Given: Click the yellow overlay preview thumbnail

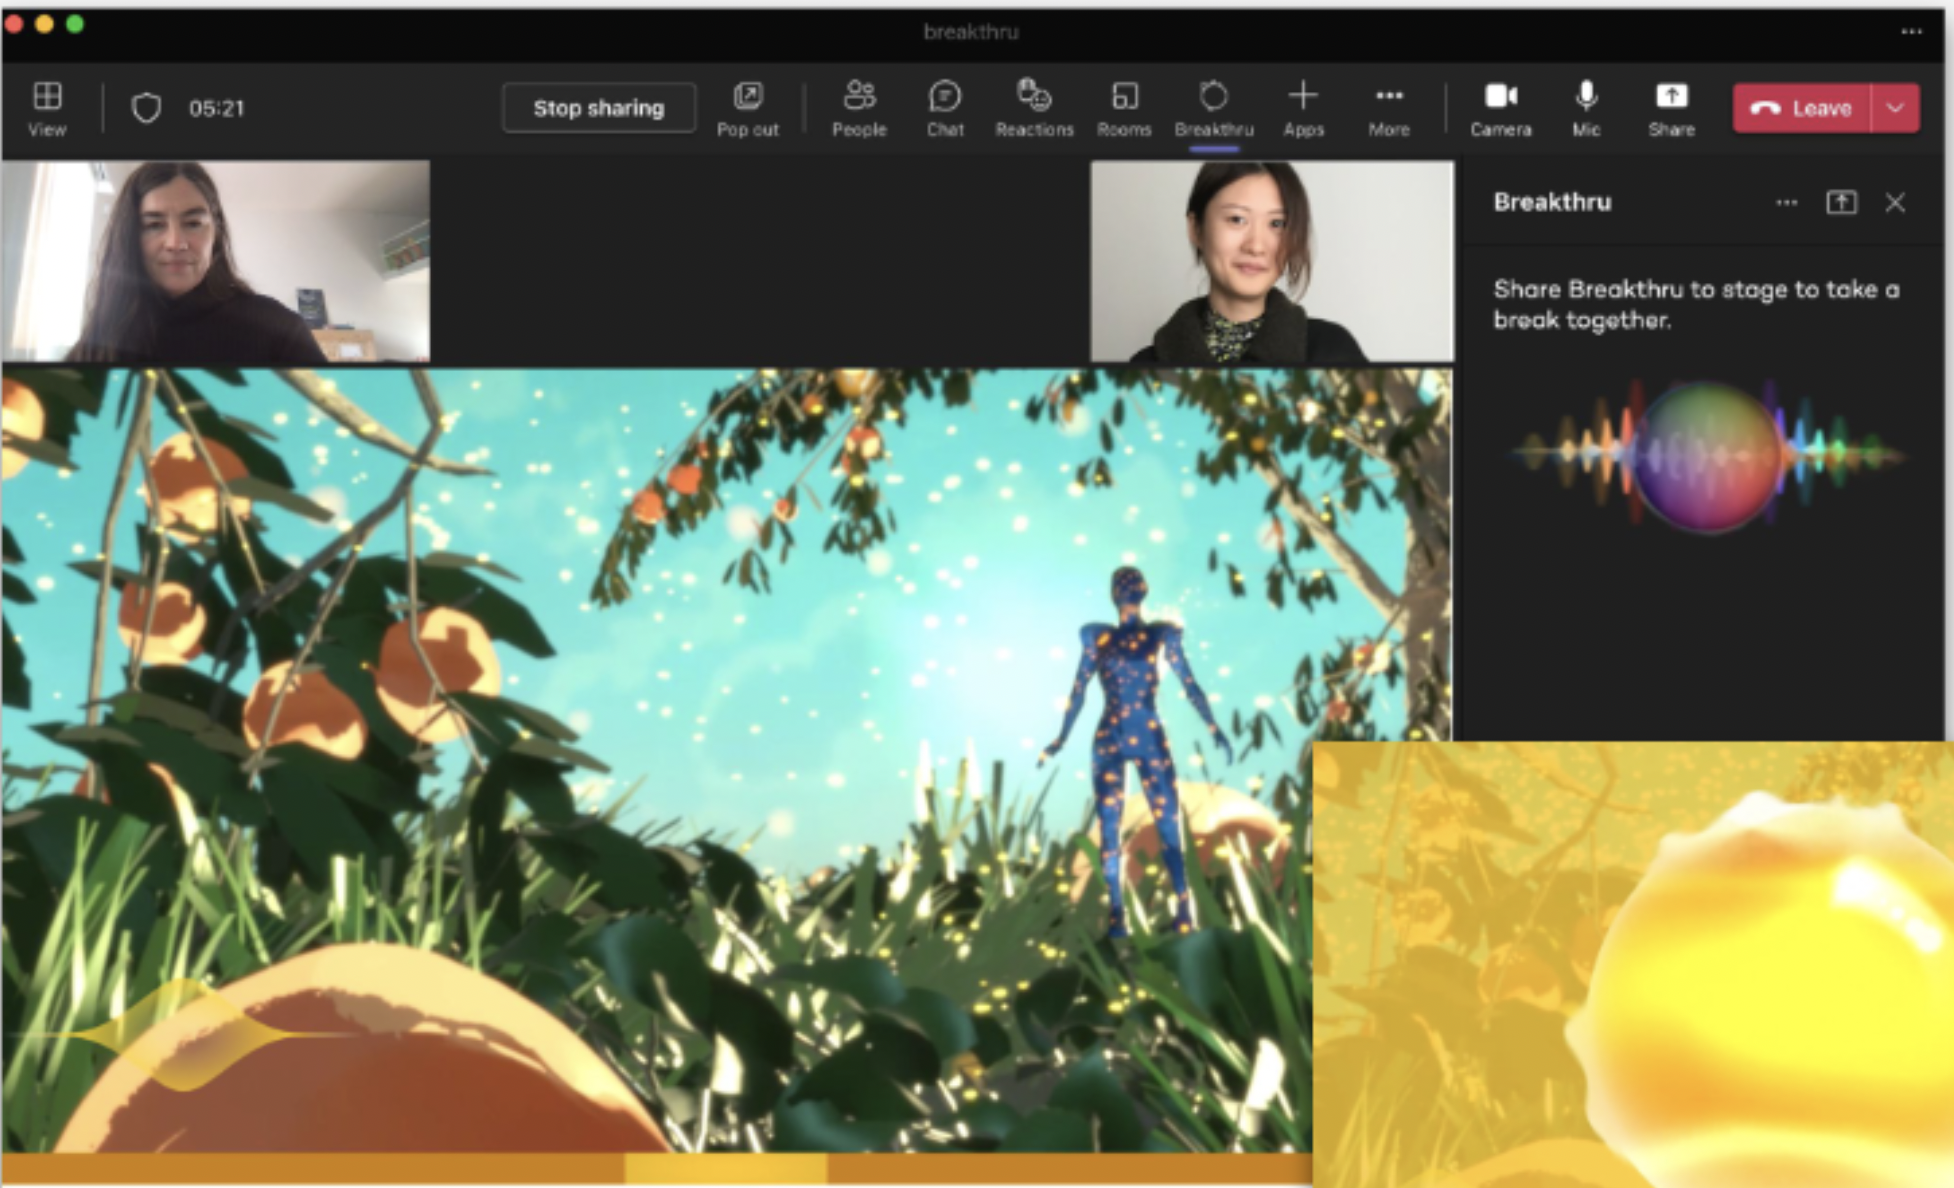Looking at the screenshot, I should 1632,964.
